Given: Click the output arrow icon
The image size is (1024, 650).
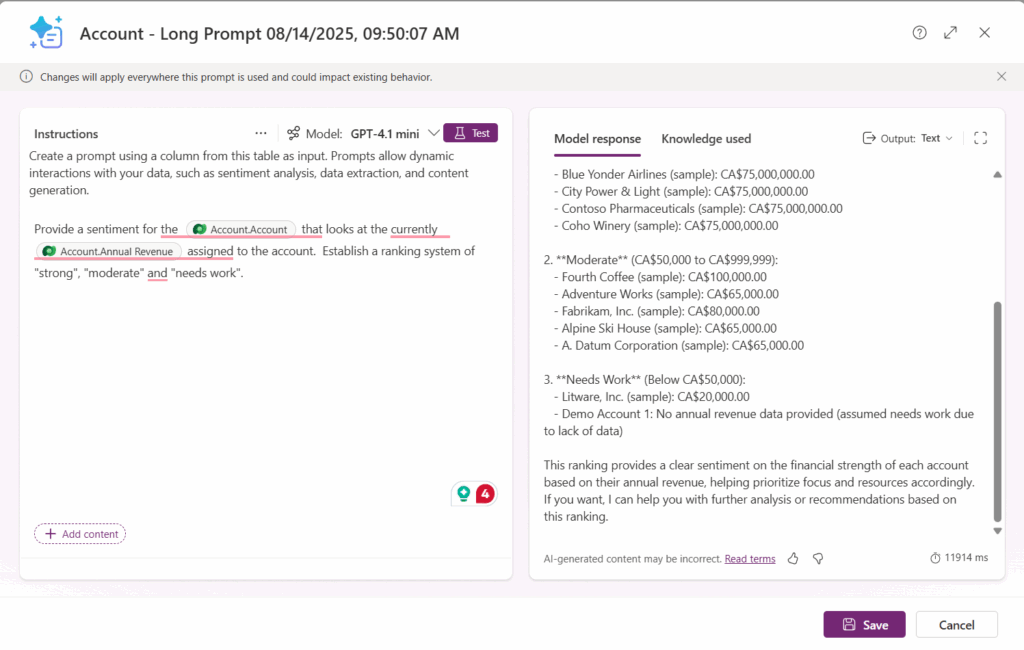Looking at the screenshot, I should pos(869,138).
